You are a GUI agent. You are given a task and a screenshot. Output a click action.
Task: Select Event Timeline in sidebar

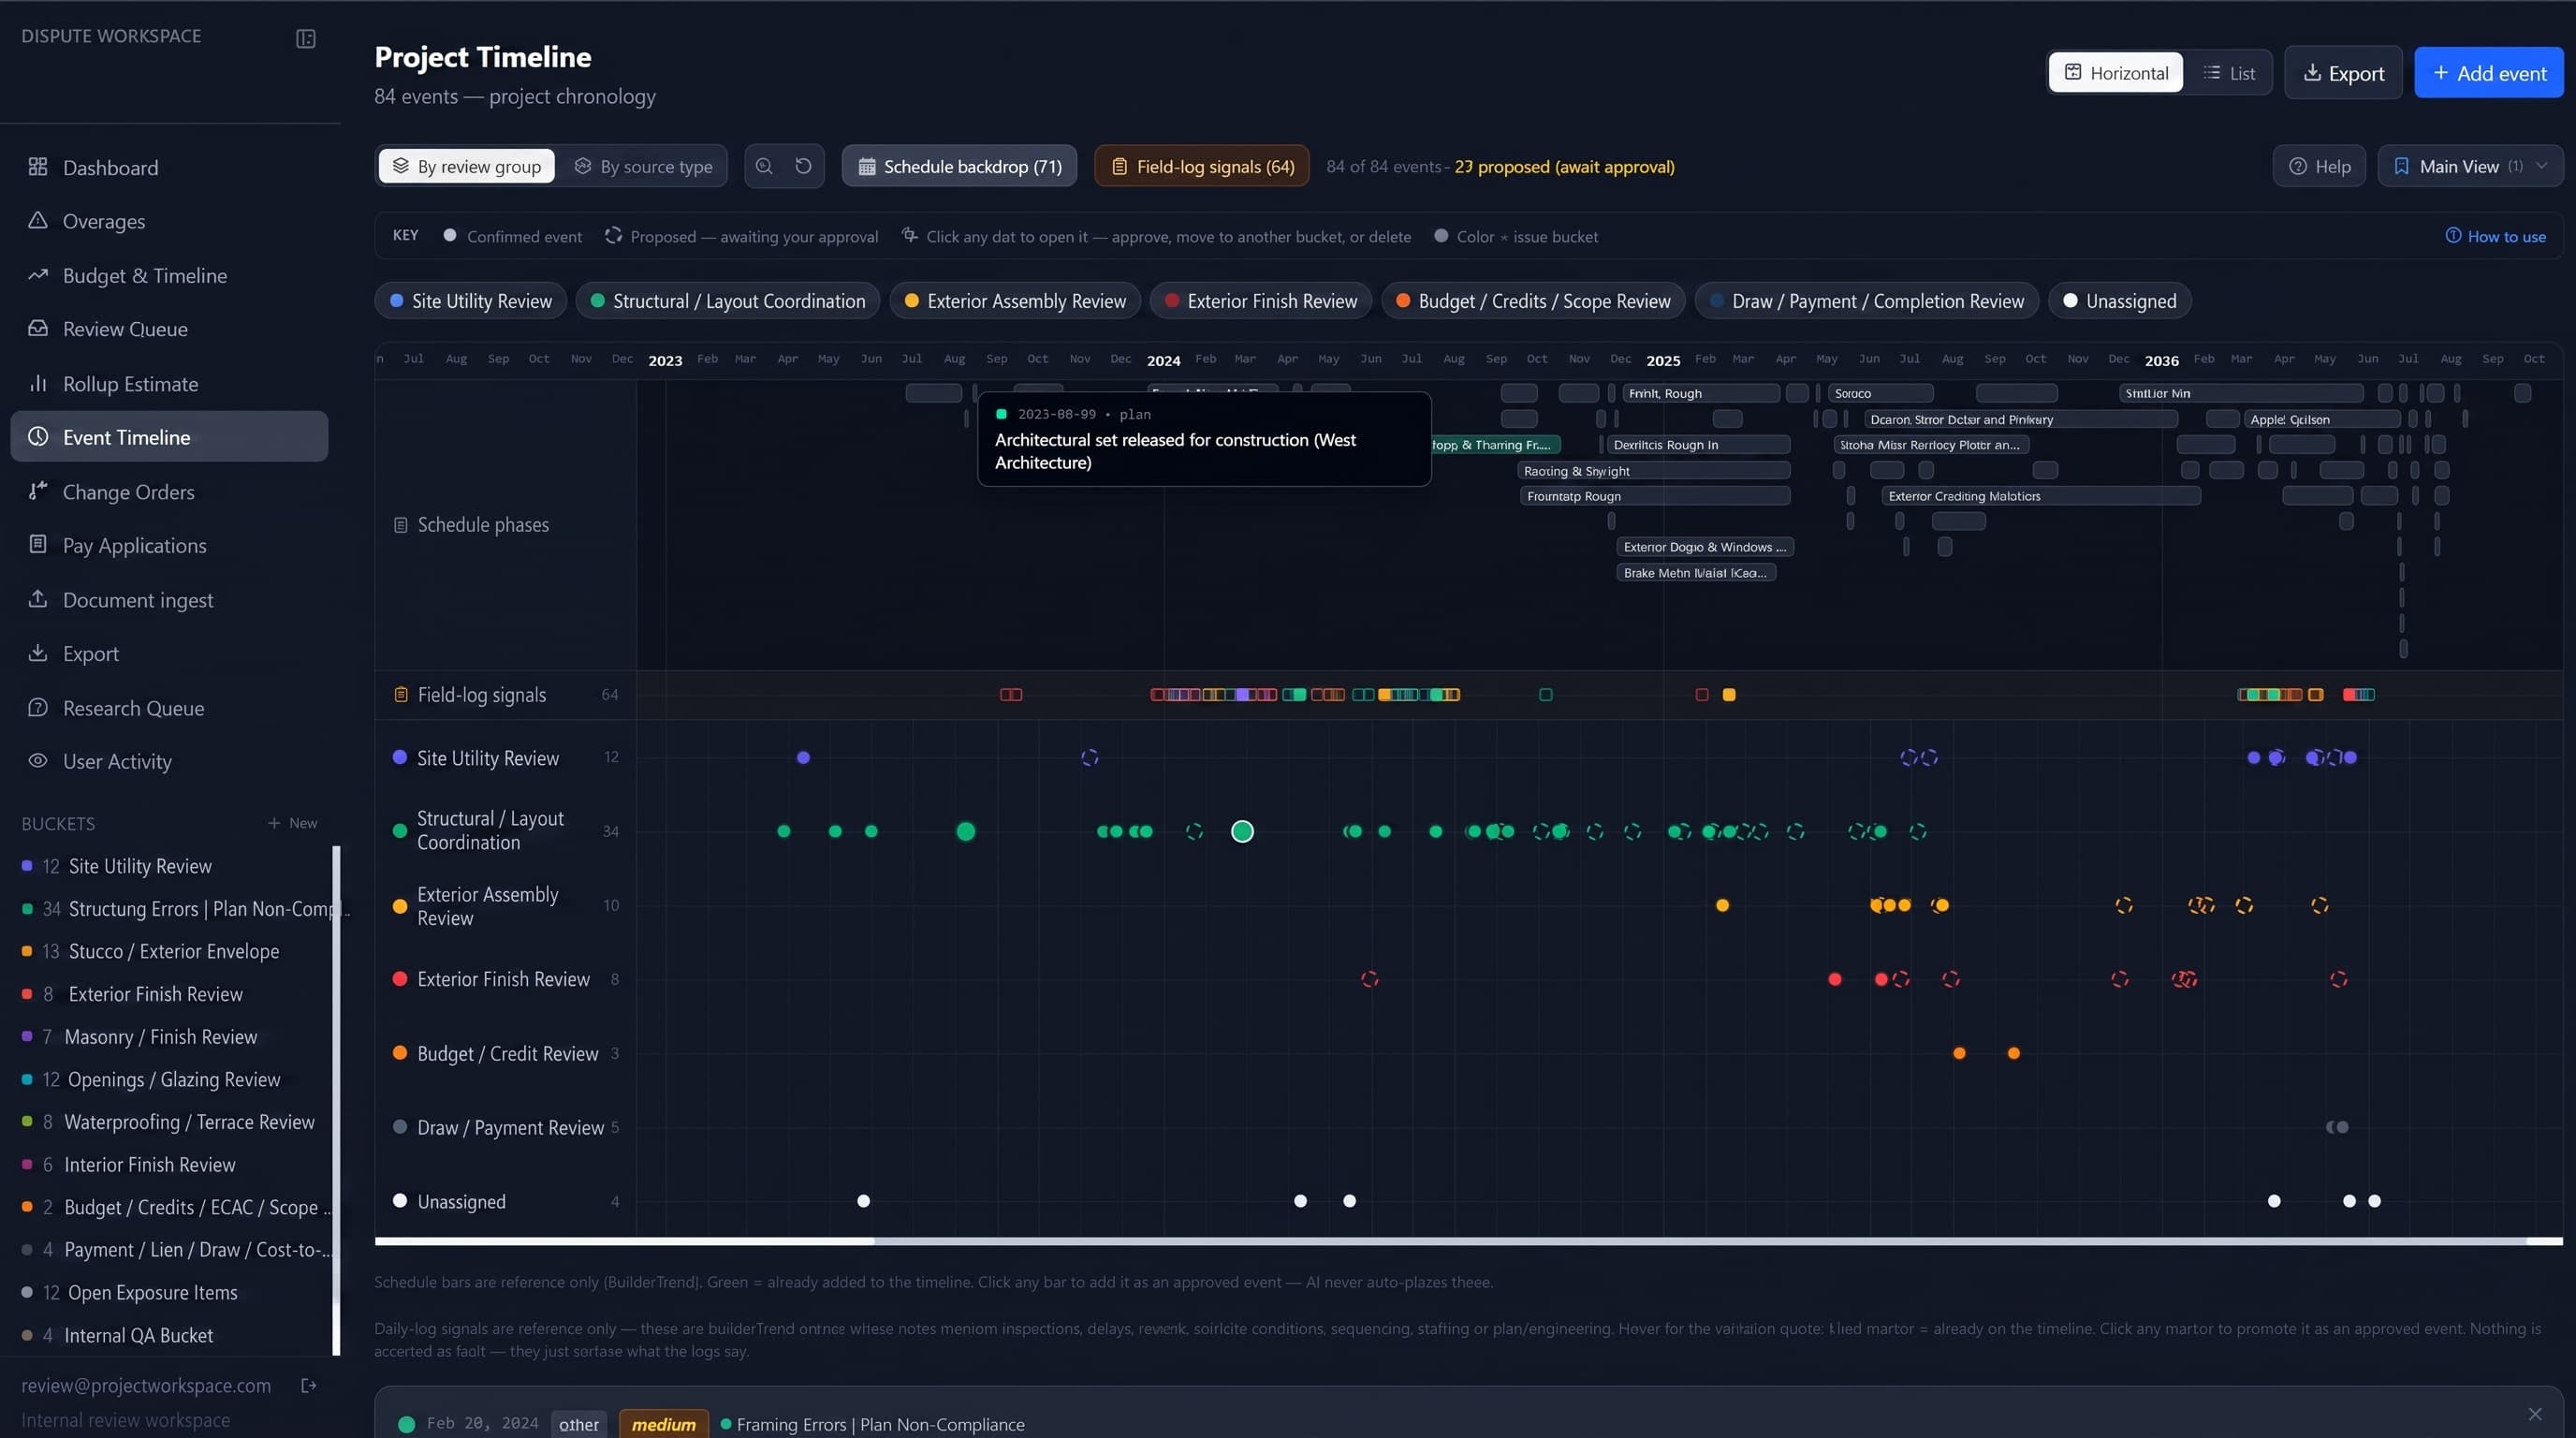169,437
